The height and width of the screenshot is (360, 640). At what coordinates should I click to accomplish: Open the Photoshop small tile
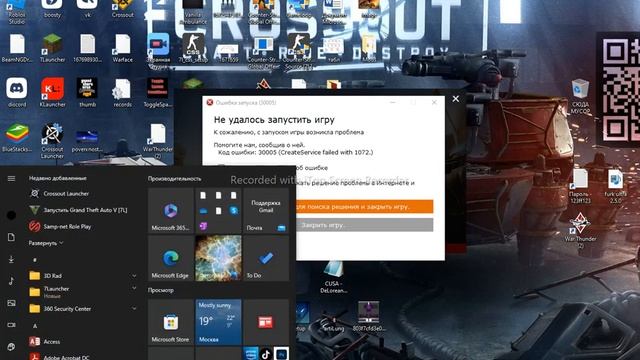coord(281,354)
